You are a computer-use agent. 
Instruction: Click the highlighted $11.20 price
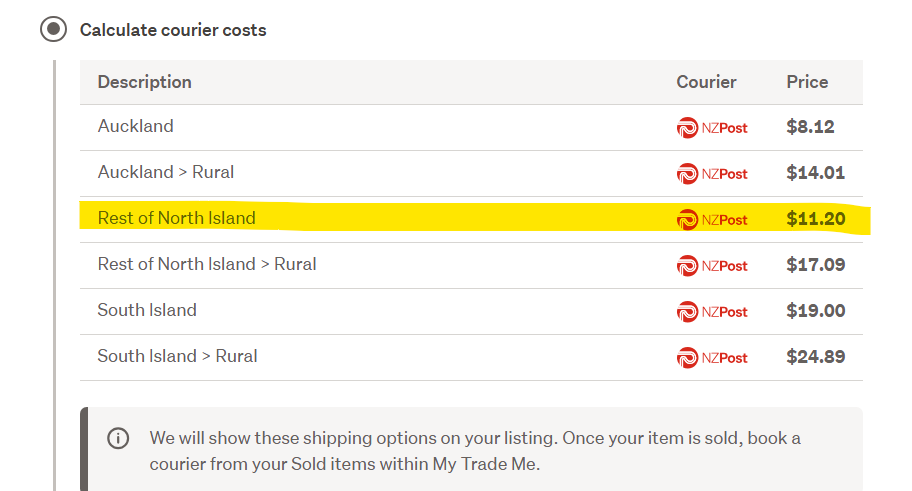click(x=815, y=219)
